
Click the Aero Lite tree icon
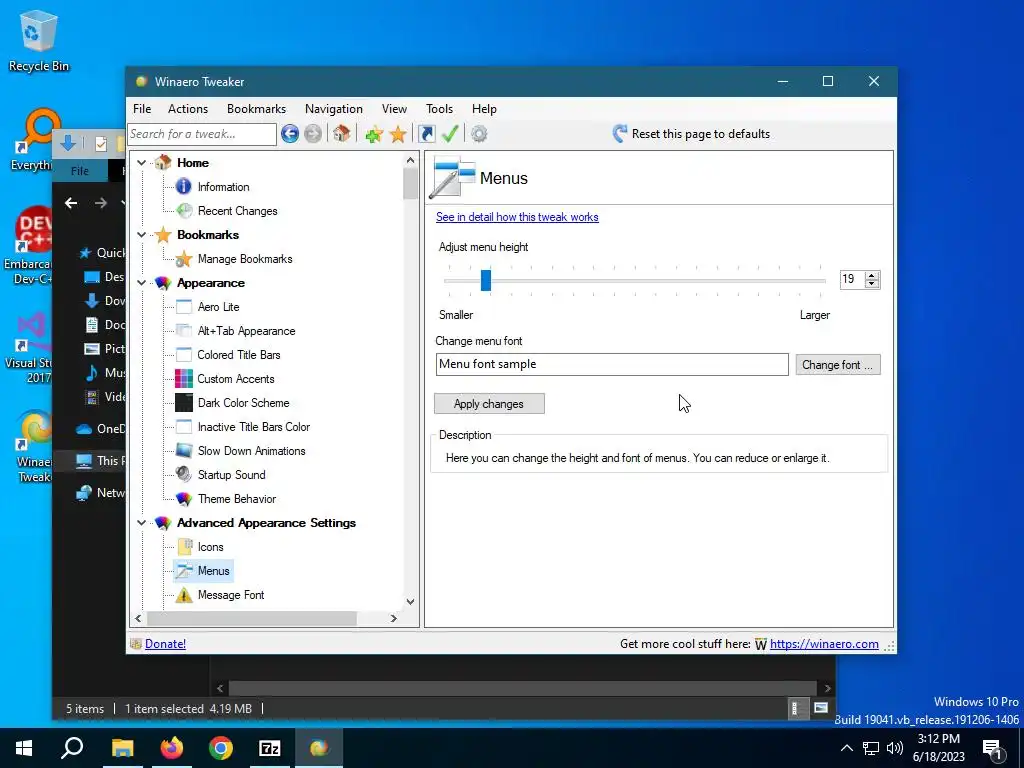pos(184,307)
